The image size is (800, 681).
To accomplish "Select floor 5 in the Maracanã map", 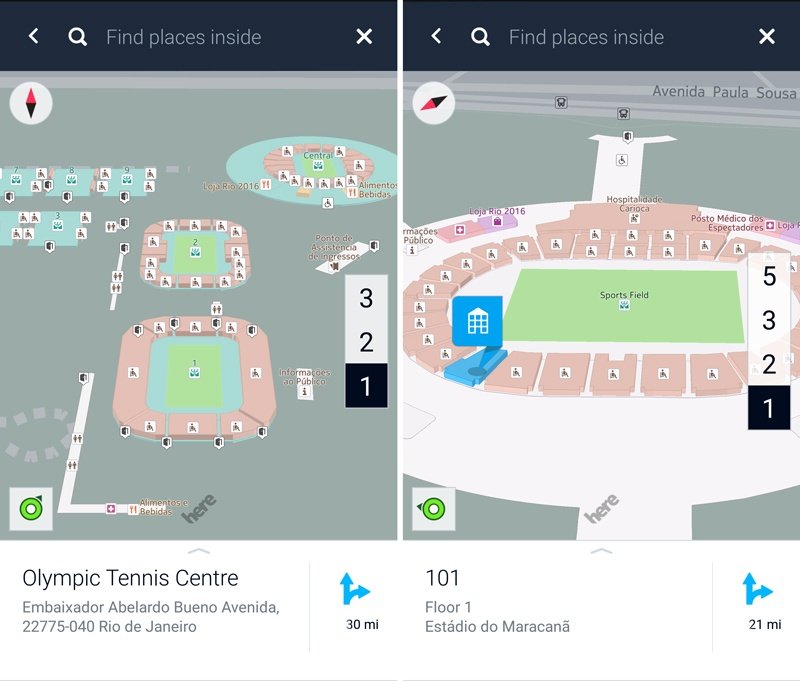I will 769,276.
